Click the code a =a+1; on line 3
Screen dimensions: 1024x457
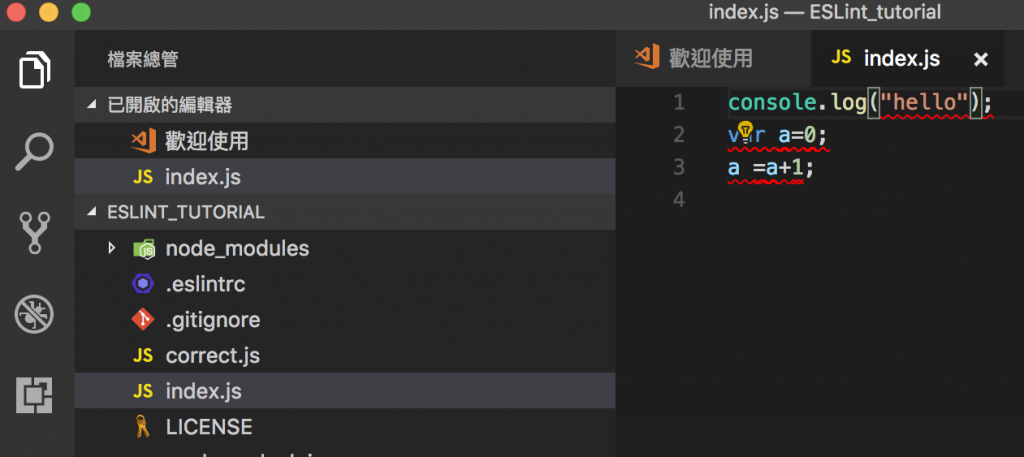[x=771, y=168]
